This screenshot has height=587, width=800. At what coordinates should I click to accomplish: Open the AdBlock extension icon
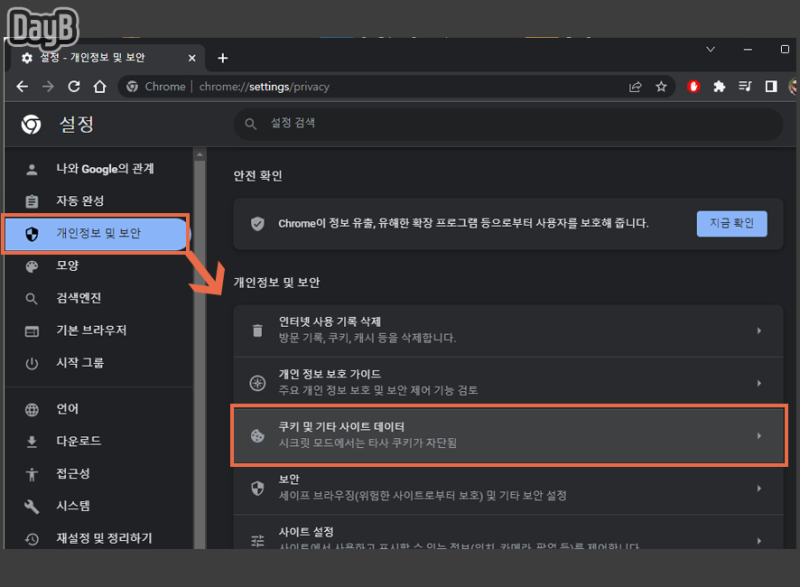pos(693,87)
